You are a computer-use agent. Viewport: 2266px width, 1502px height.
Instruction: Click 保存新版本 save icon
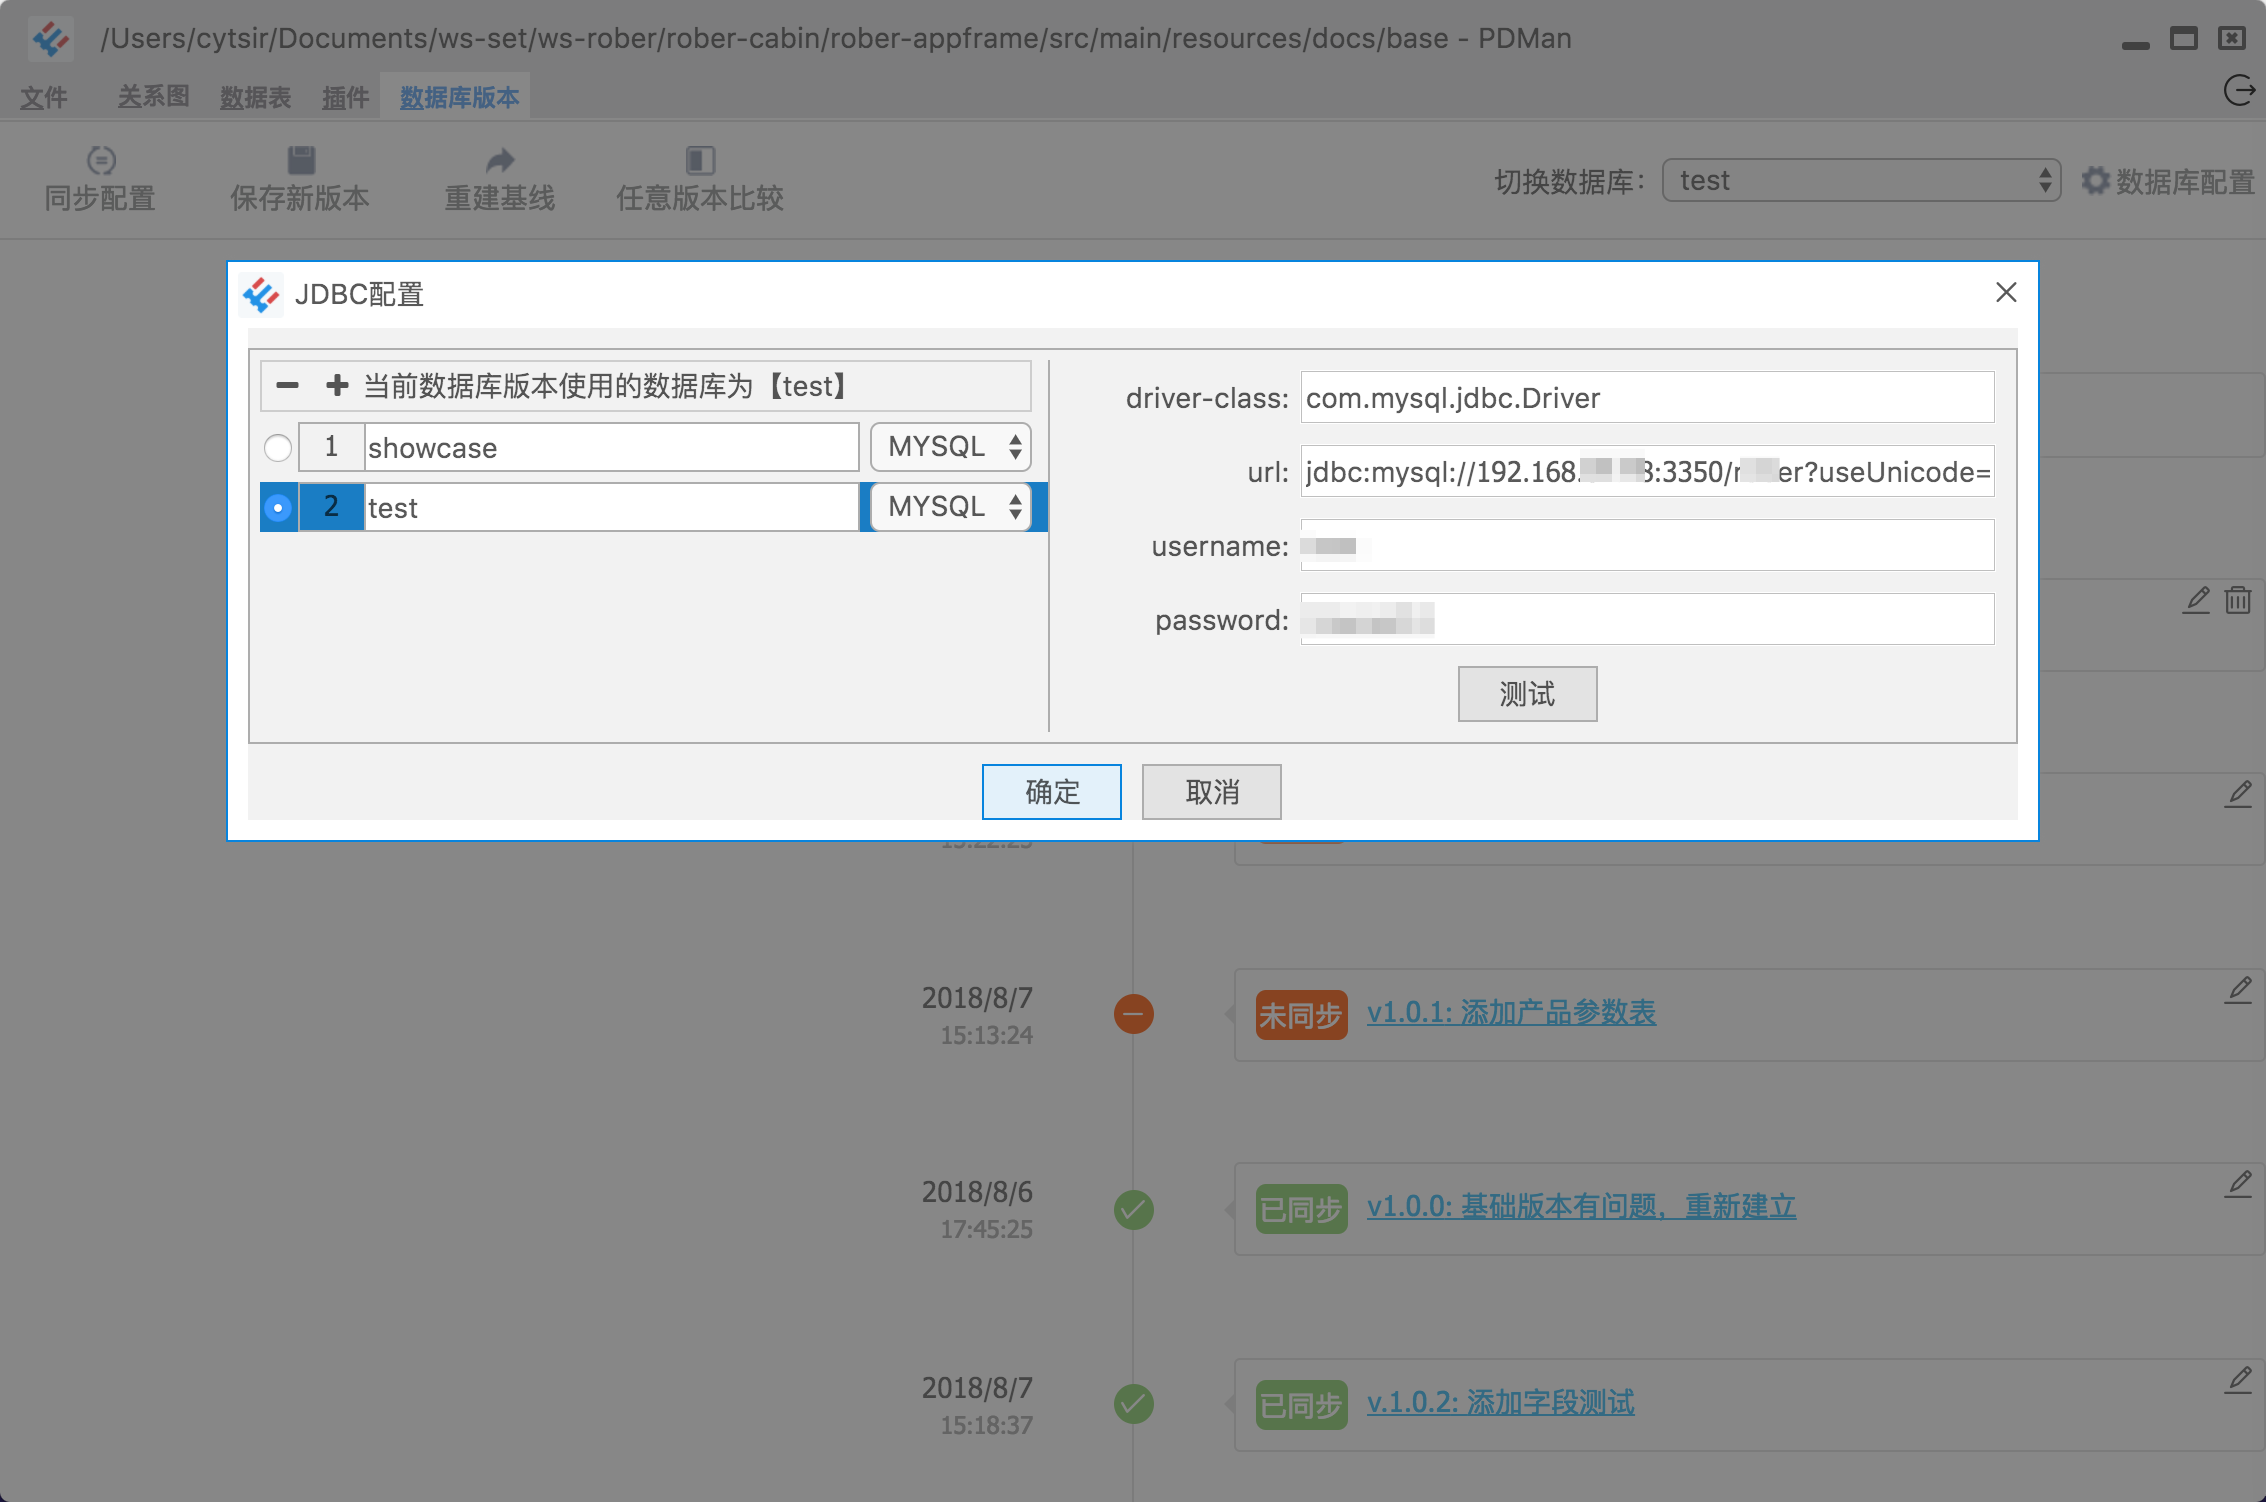(x=301, y=160)
